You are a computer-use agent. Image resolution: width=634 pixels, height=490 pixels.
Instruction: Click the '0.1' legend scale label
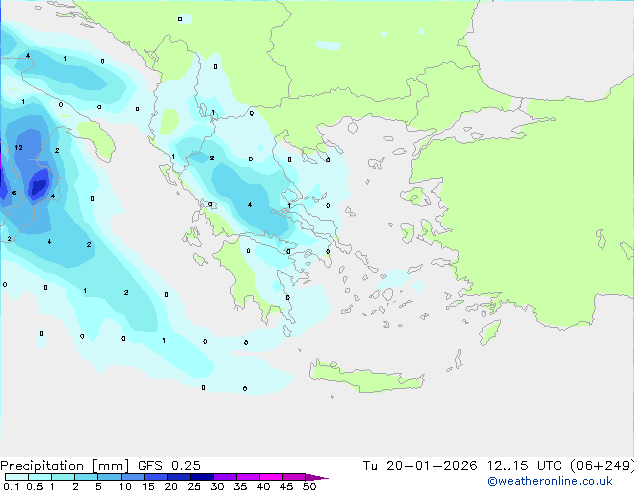[11, 486]
